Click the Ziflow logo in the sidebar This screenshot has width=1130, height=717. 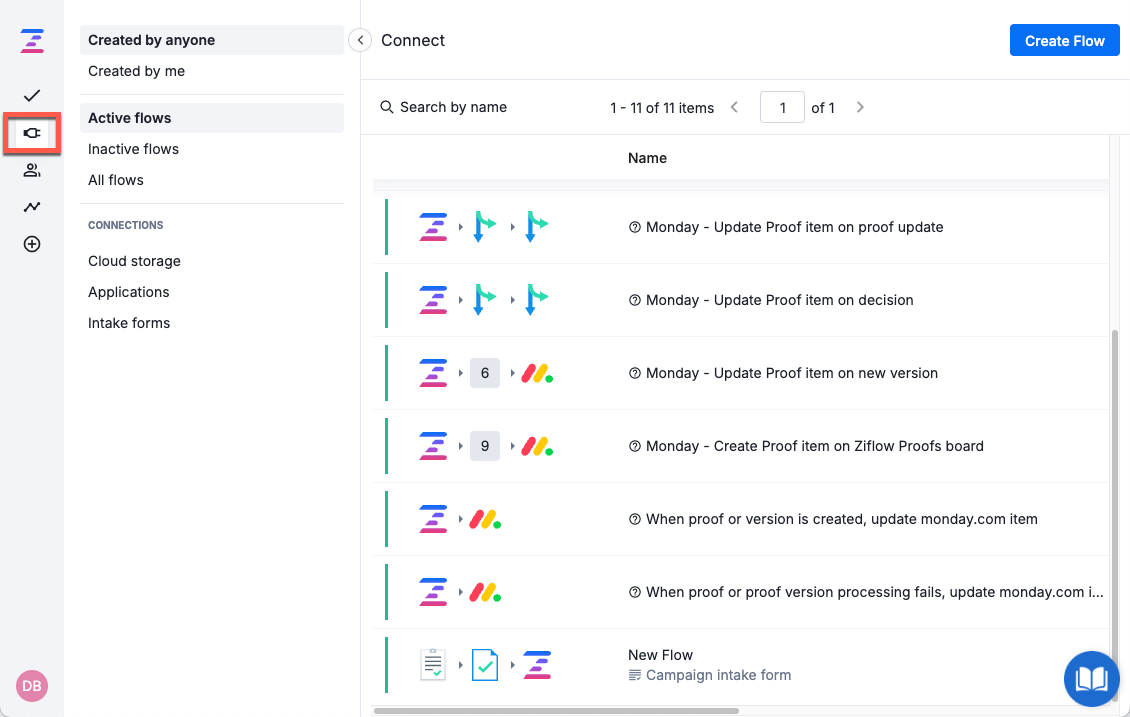[x=32, y=41]
